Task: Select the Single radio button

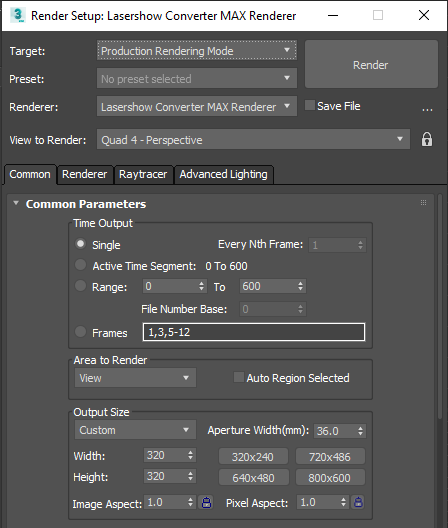Action: 80,244
